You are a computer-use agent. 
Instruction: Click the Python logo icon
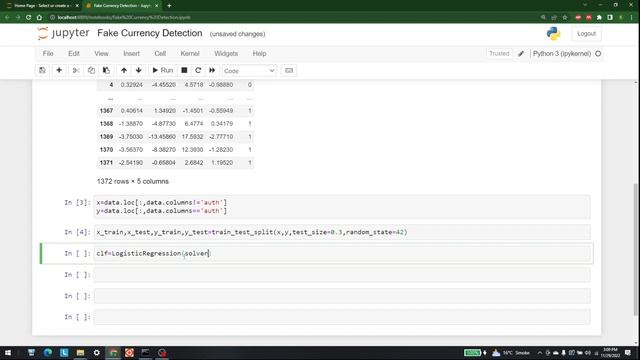coord(553,33)
